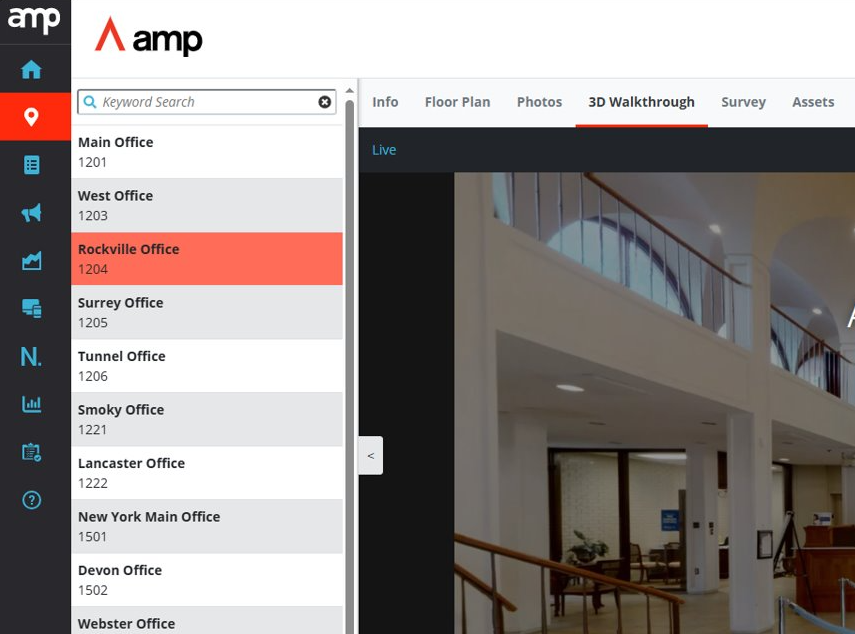This screenshot has width=855, height=634.
Task: Clear the keyword search with the x icon
Action: [325, 101]
